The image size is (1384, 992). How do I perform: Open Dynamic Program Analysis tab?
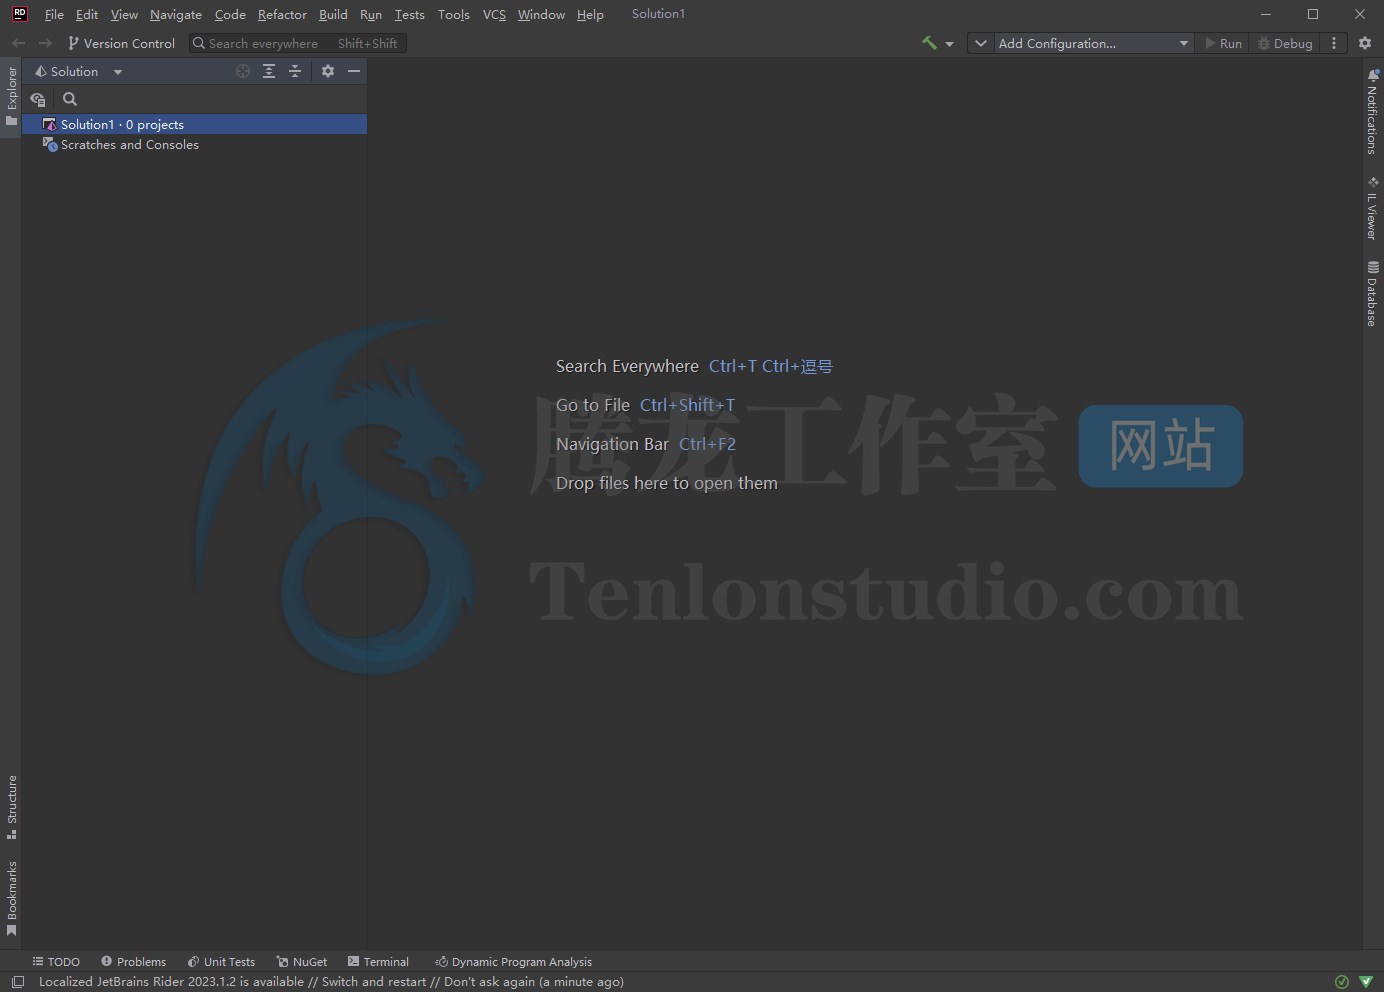pyautogui.click(x=513, y=962)
